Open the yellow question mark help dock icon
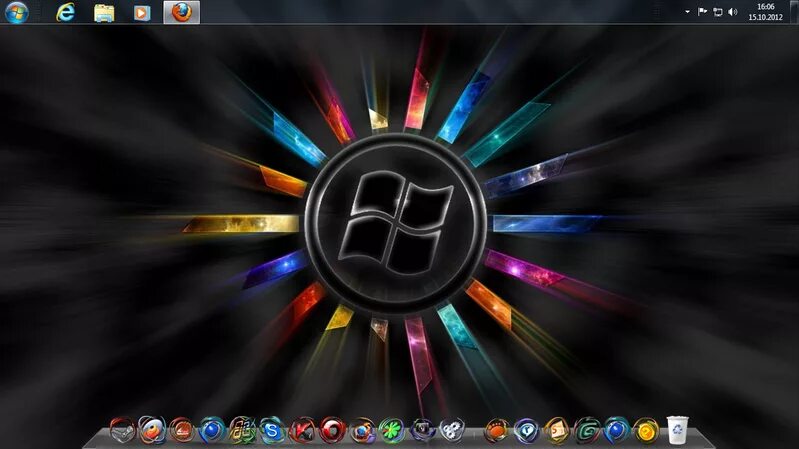Screen dimensions: 799x449 click(646, 431)
